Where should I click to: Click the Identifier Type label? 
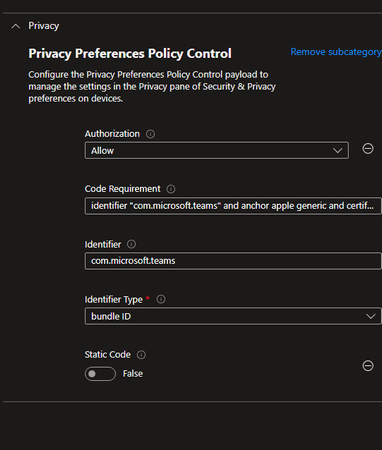point(114,299)
